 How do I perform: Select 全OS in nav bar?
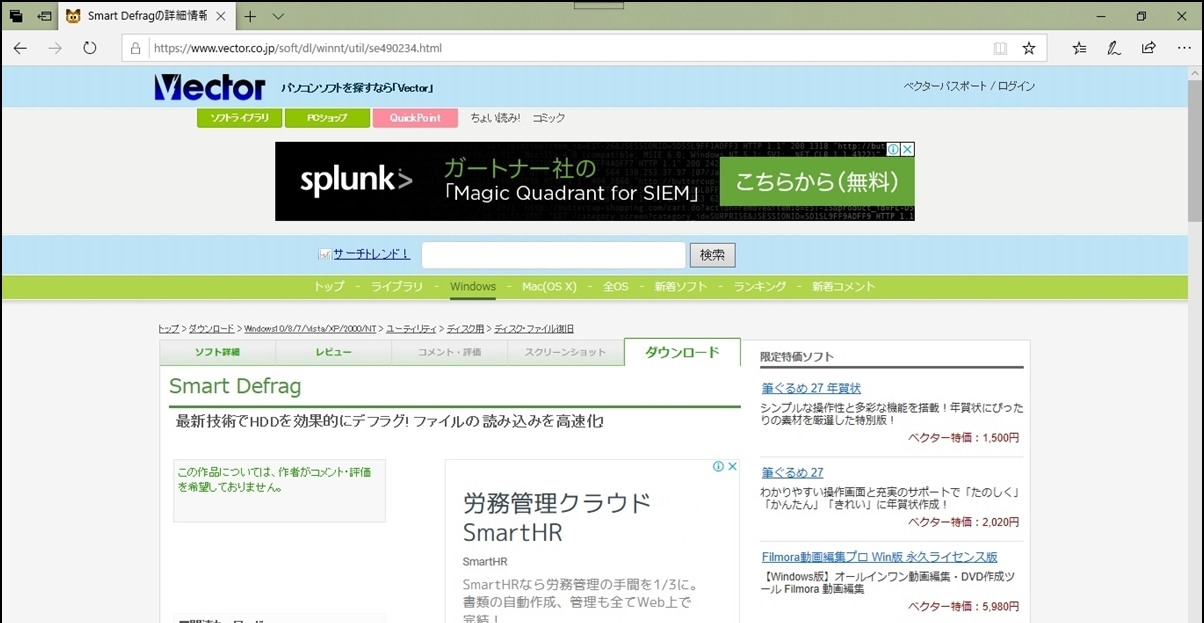point(616,287)
